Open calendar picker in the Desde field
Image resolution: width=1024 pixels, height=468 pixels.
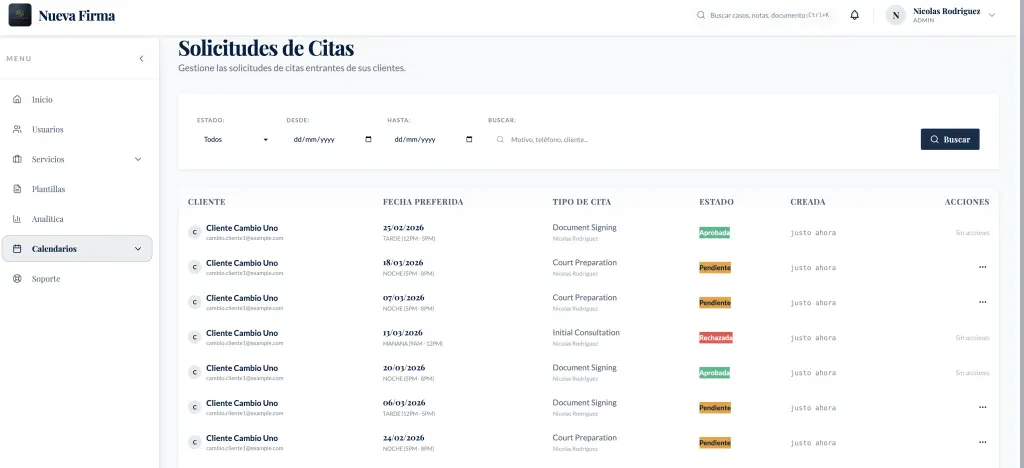point(368,139)
